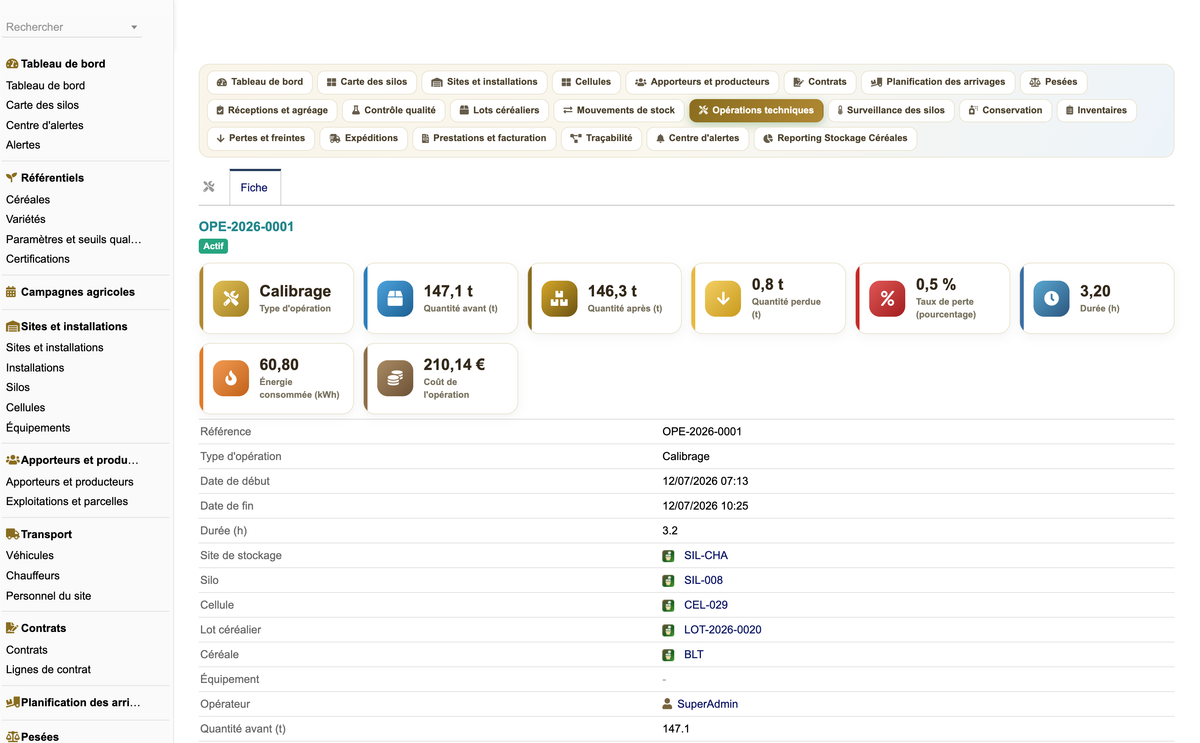The width and height of the screenshot is (1200, 743).
Task: Click the Quantité avant box icon
Action: click(x=395, y=299)
